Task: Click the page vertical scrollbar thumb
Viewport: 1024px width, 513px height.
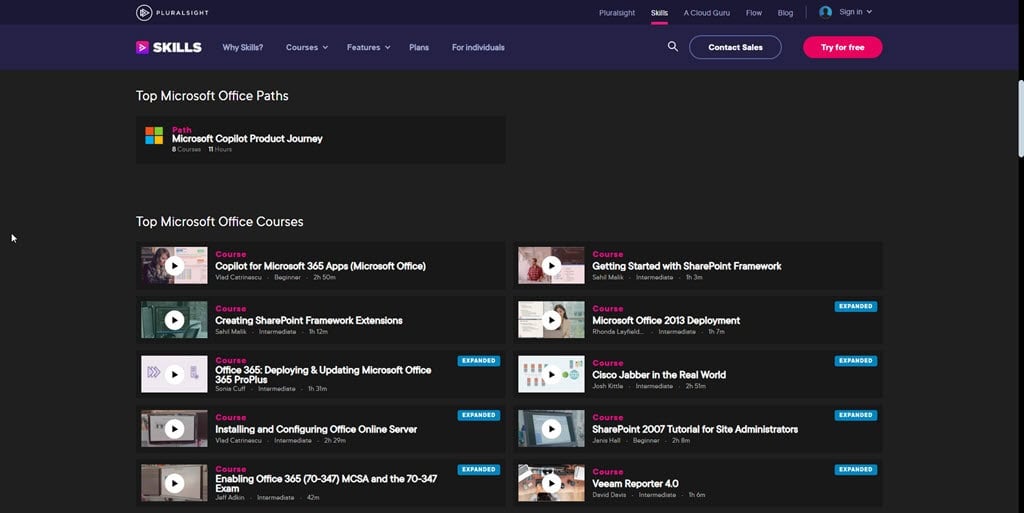Action: pos(1021,118)
